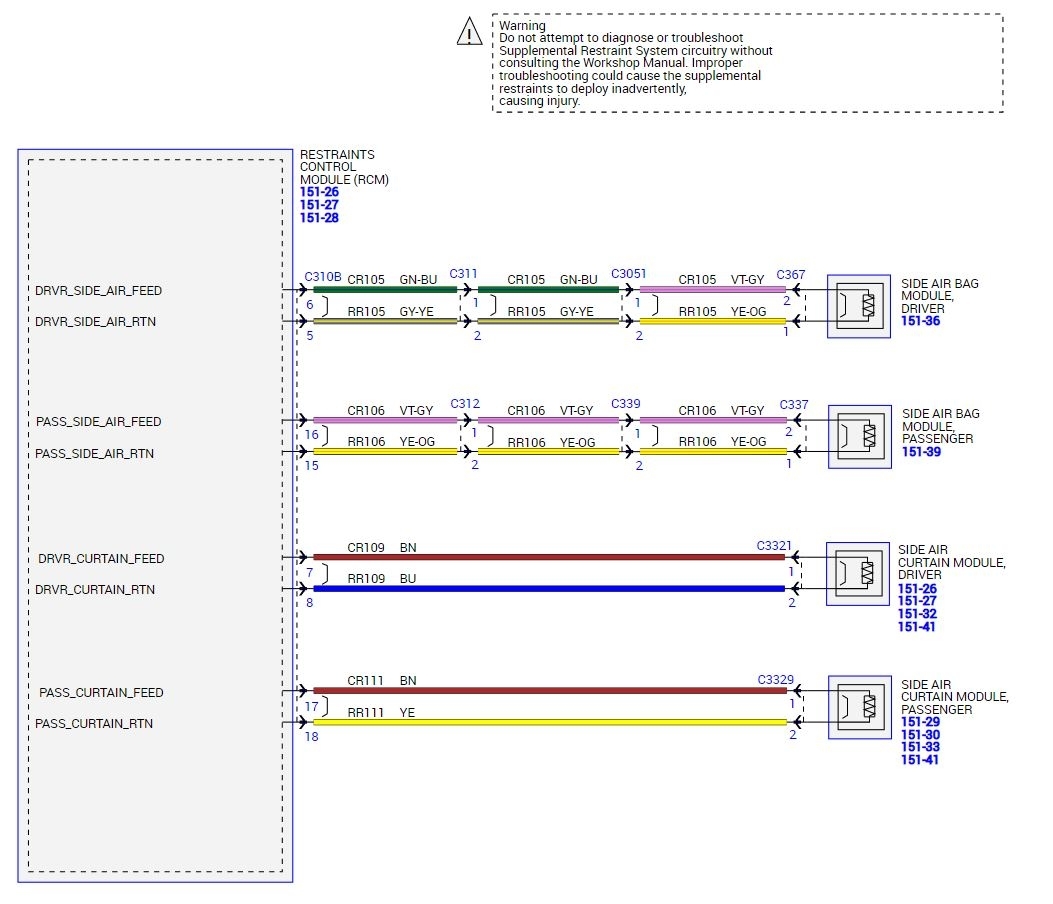The image size is (1053, 904).
Task: Click the warning triangle icon
Action: coord(469,32)
